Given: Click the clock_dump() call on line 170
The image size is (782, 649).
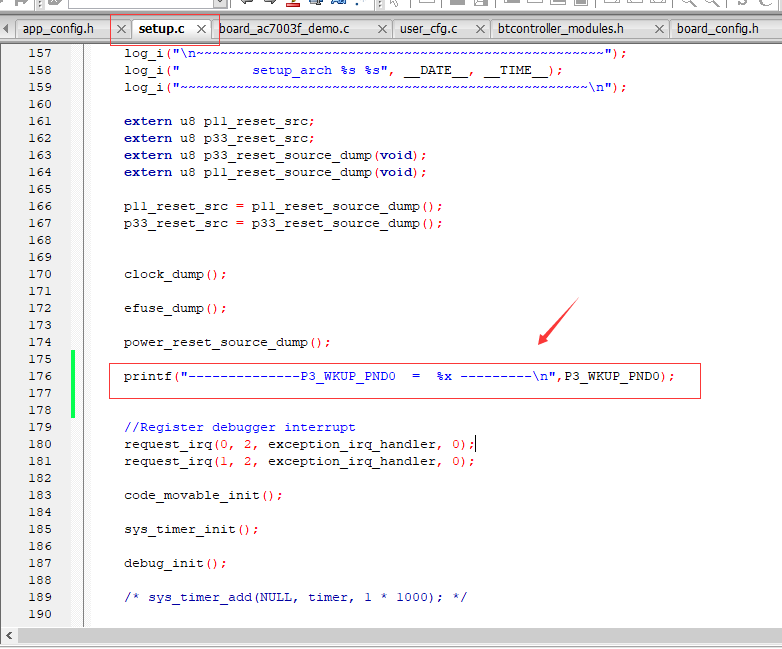Looking at the screenshot, I should (175, 274).
